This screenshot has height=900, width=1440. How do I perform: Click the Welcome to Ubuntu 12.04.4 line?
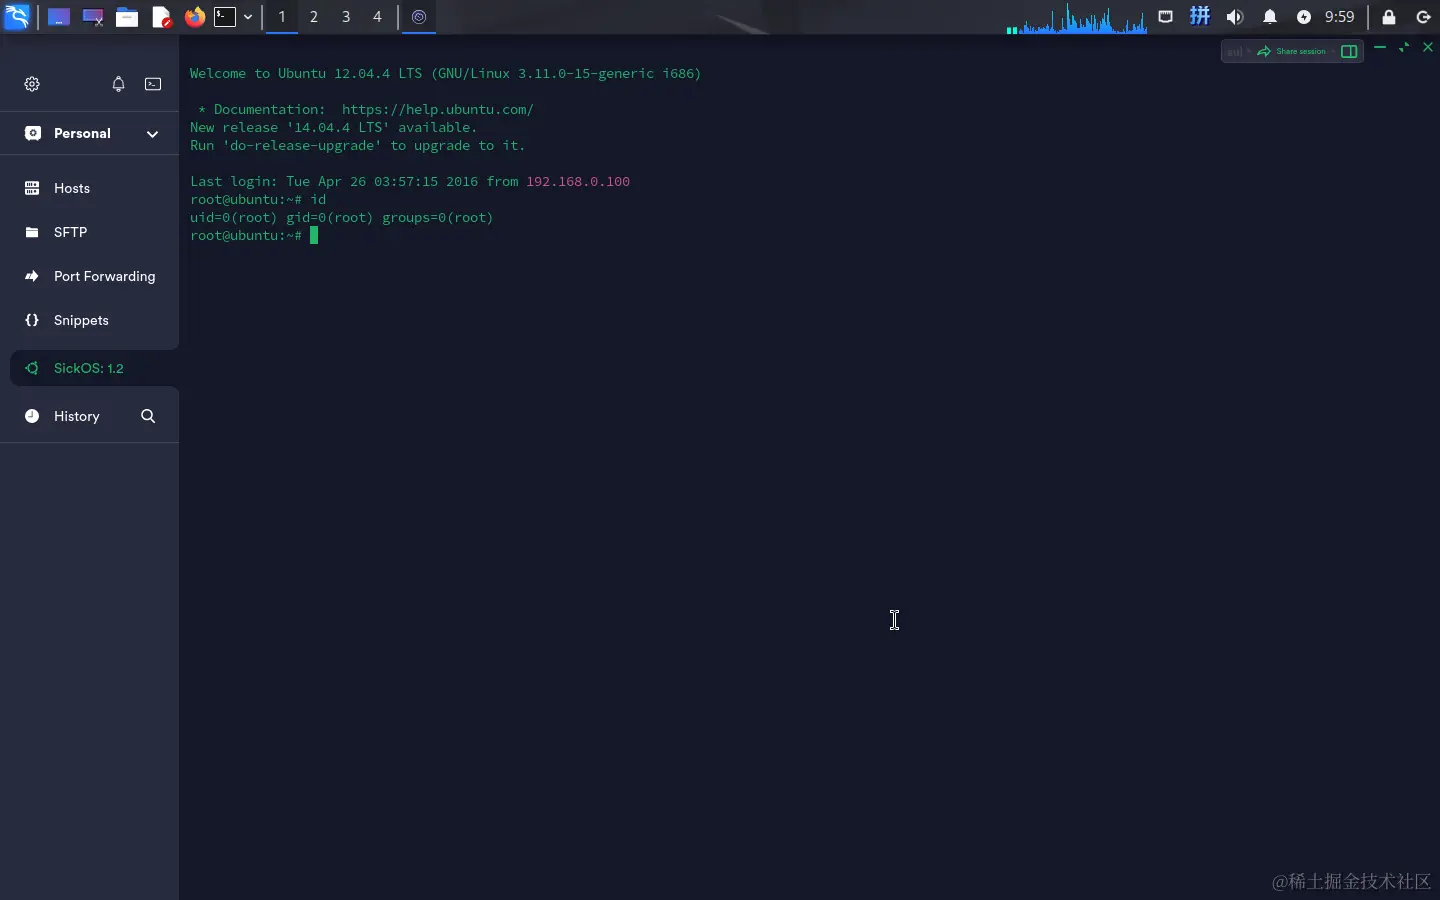point(446,73)
